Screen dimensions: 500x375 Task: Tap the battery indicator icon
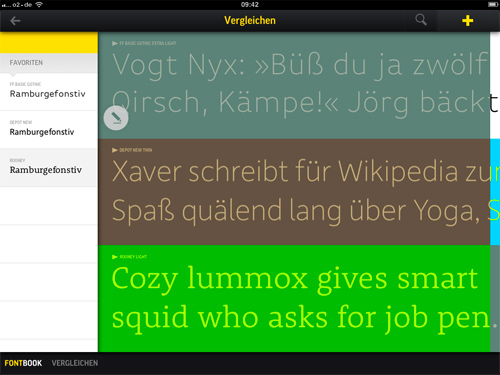[x=493, y=5]
